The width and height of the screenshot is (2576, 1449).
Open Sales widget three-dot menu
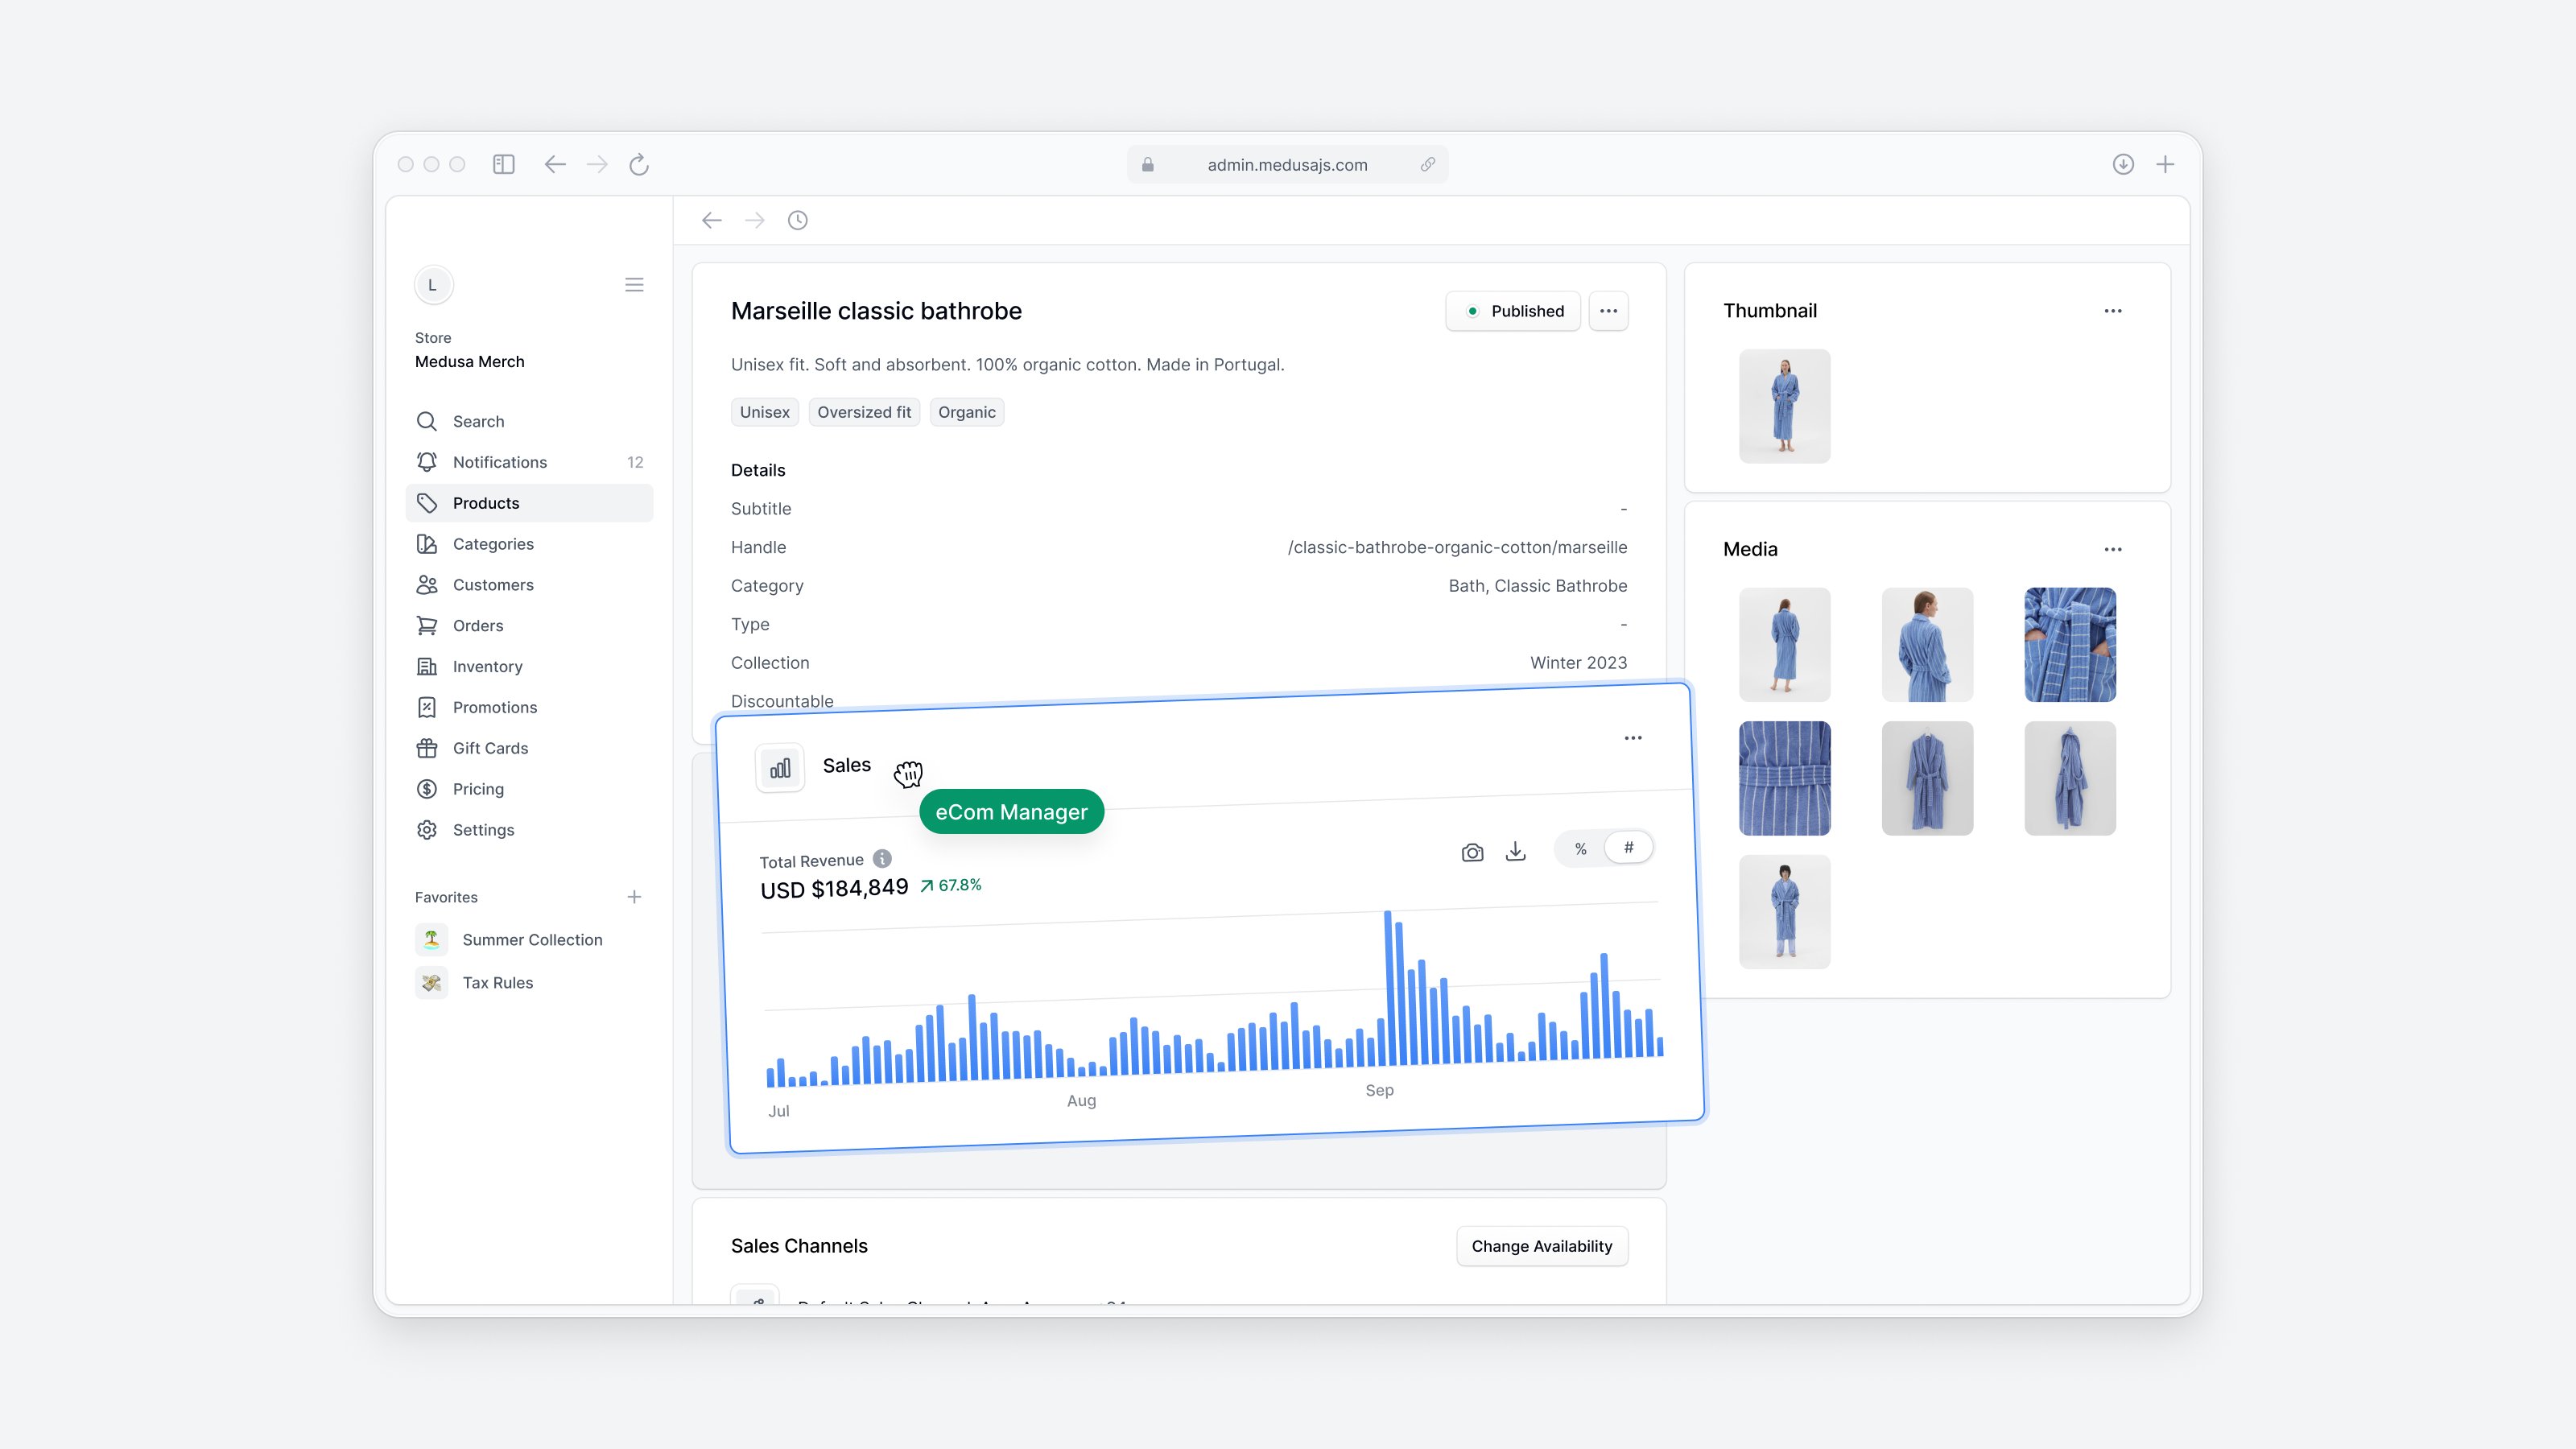(x=1633, y=738)
